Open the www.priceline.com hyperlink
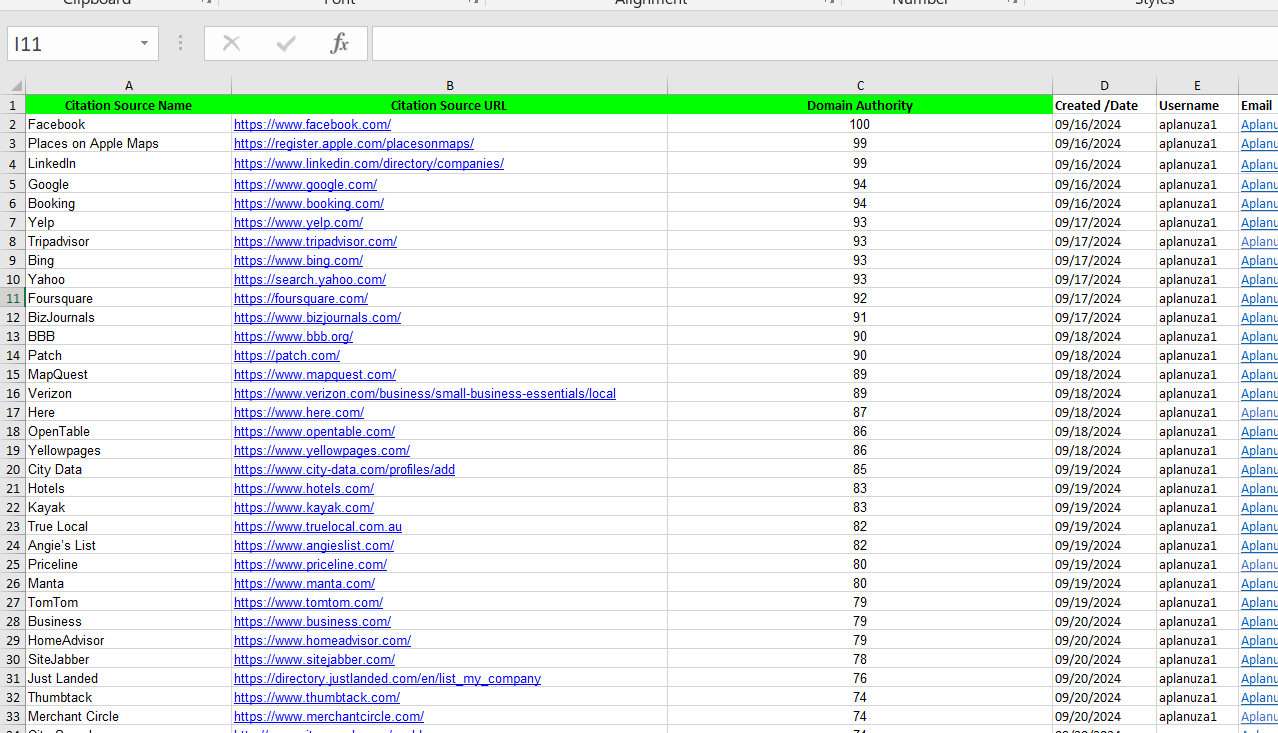Viewport: 1278px width, 733px height. pyautogui.click(x=310, y=565)
